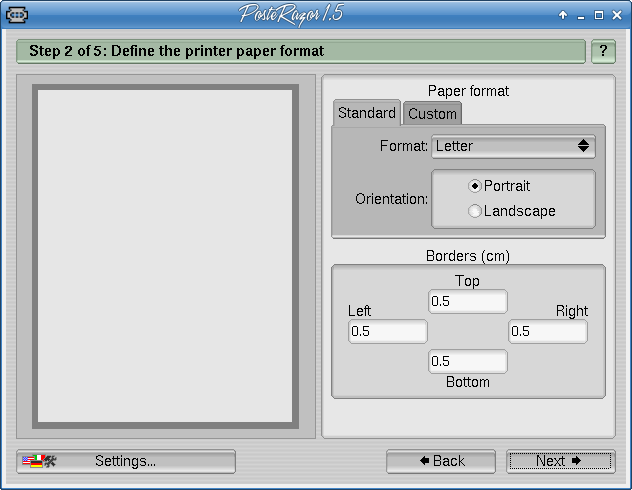Maximize the PosteRazor window

click(x=599, y=15)
